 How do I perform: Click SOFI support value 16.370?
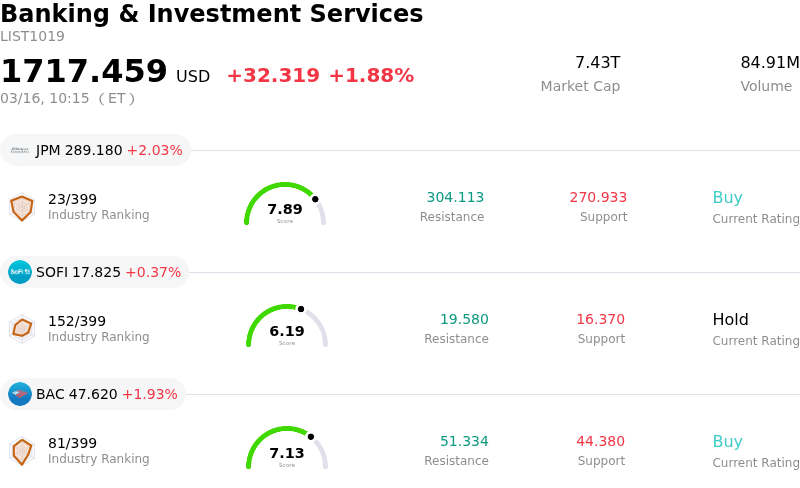coord(600,320)
